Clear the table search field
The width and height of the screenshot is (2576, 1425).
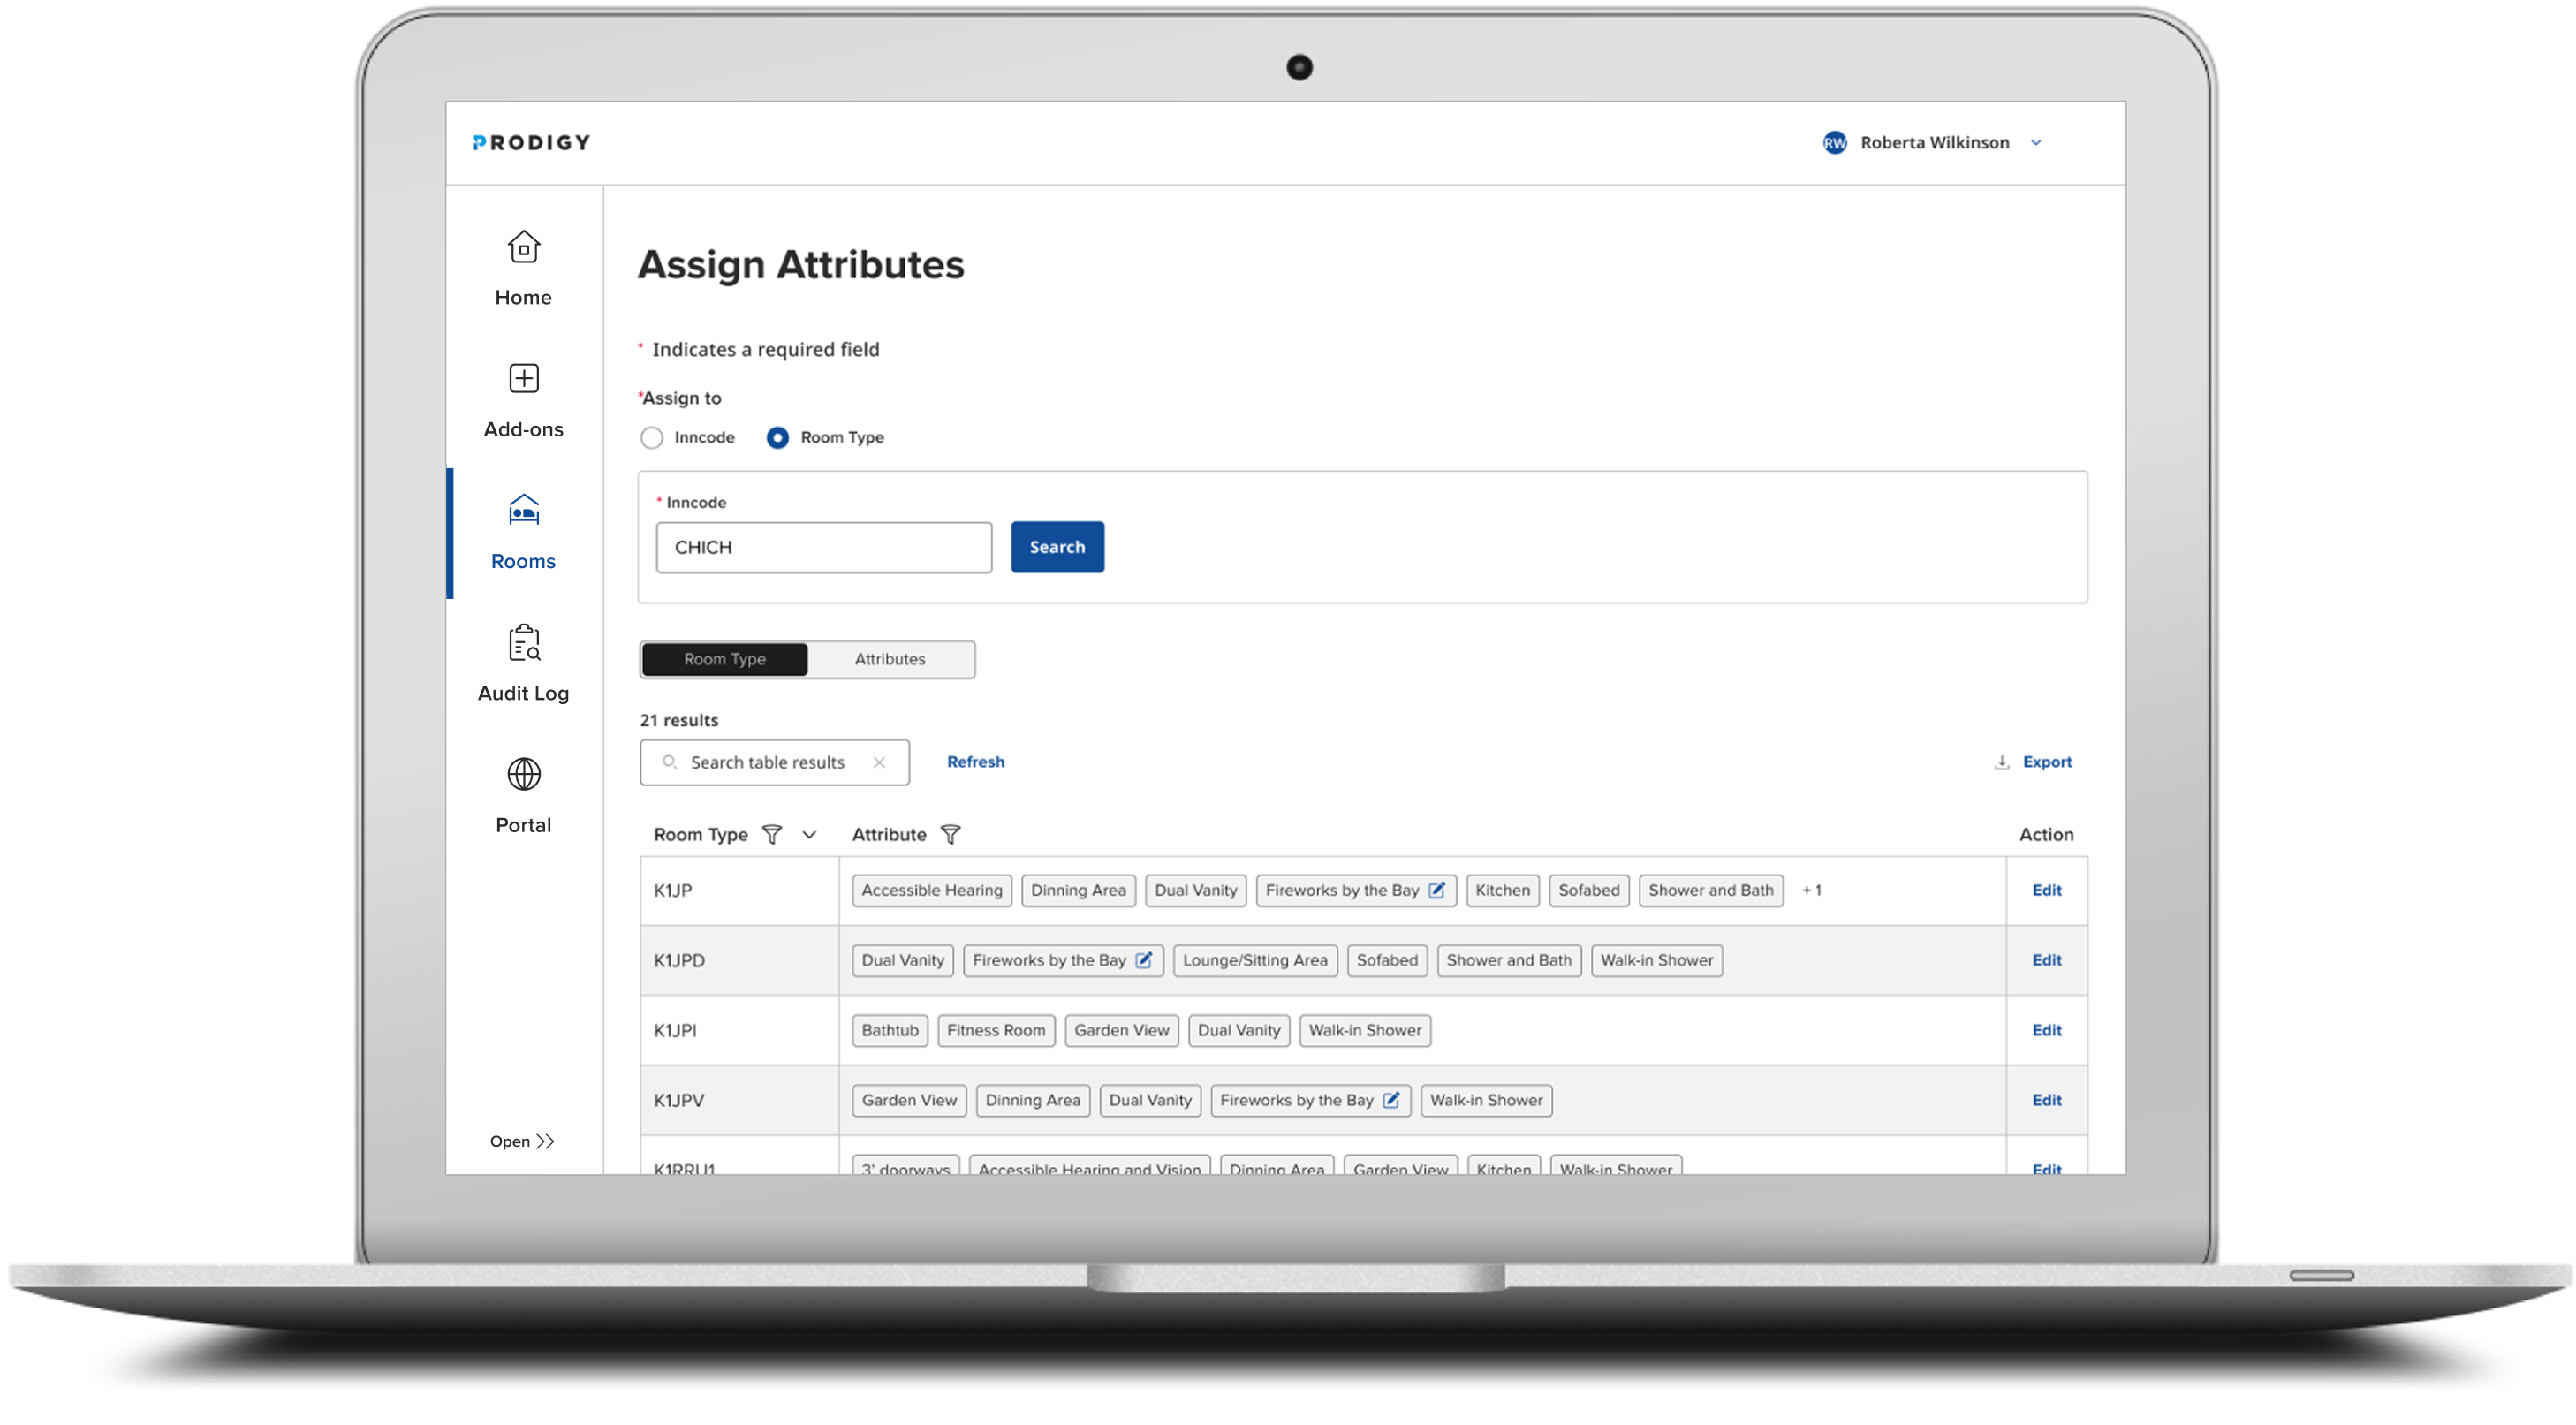tap(881, 762)
